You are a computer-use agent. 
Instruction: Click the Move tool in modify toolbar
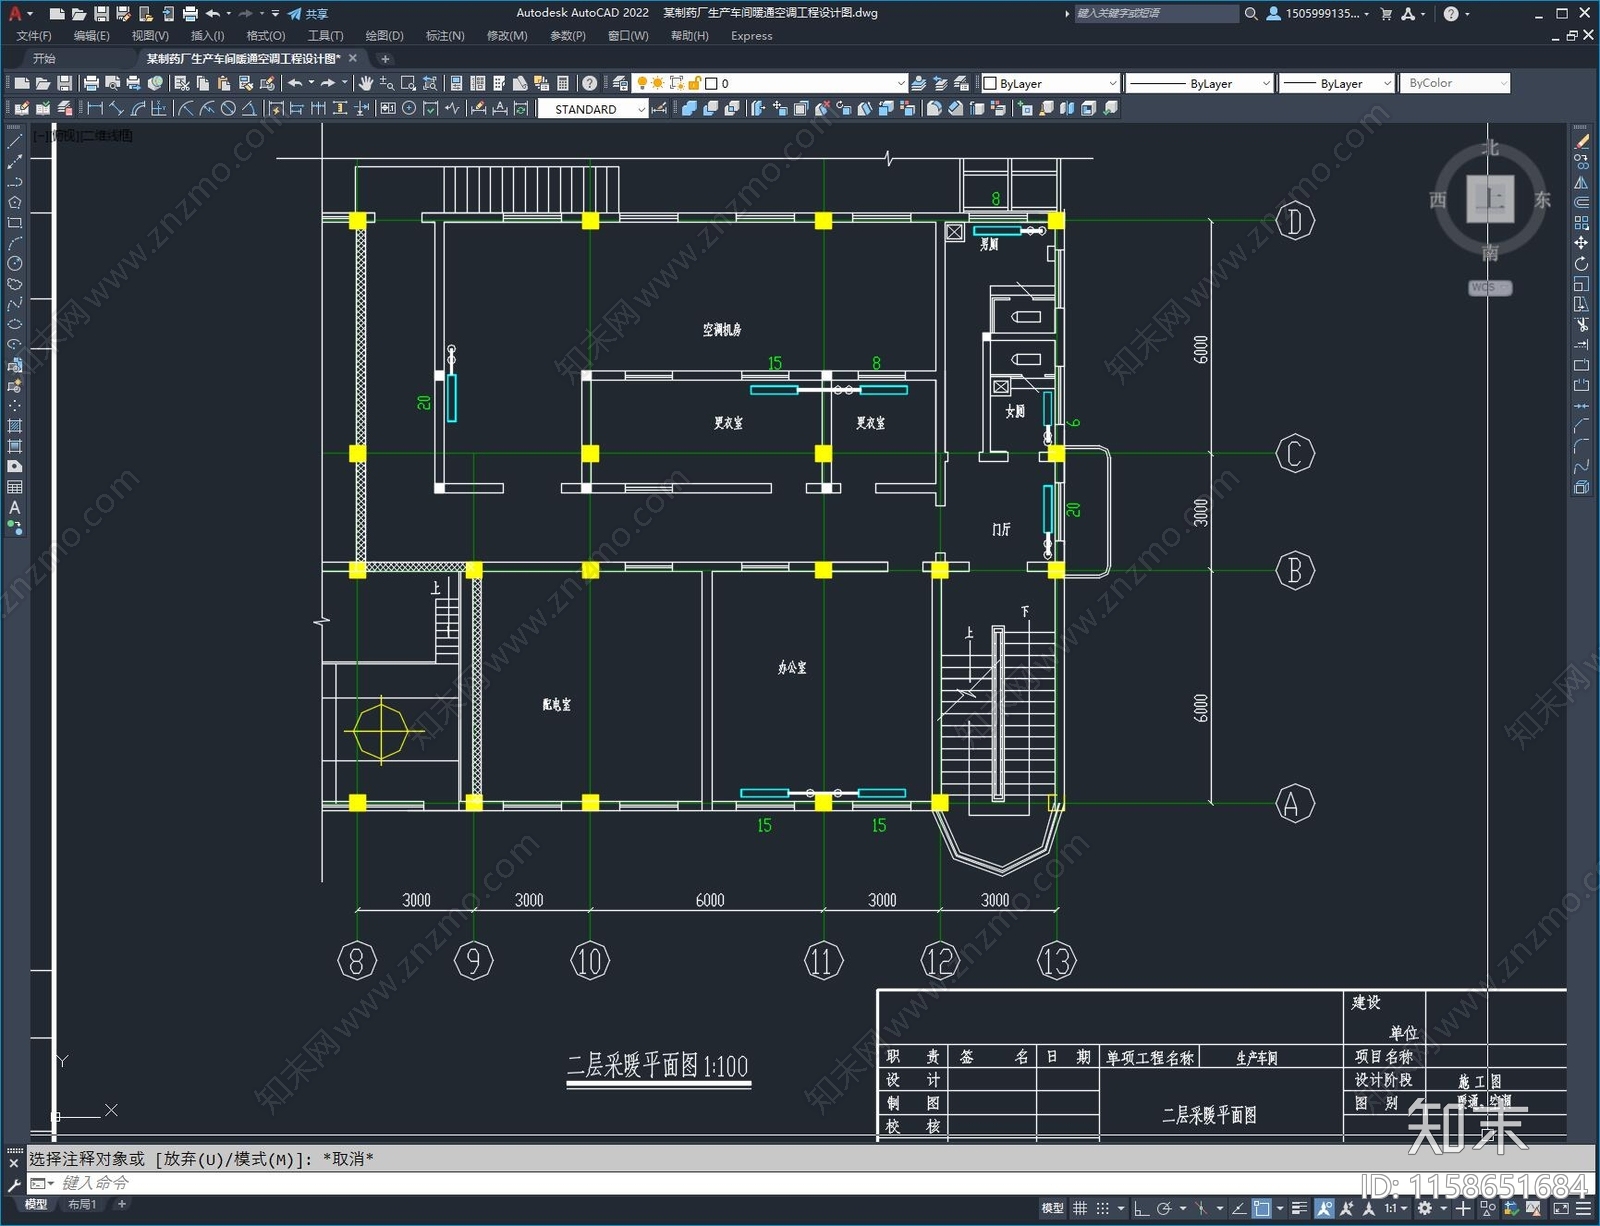pyautogui.click(x=1581, y=243)
